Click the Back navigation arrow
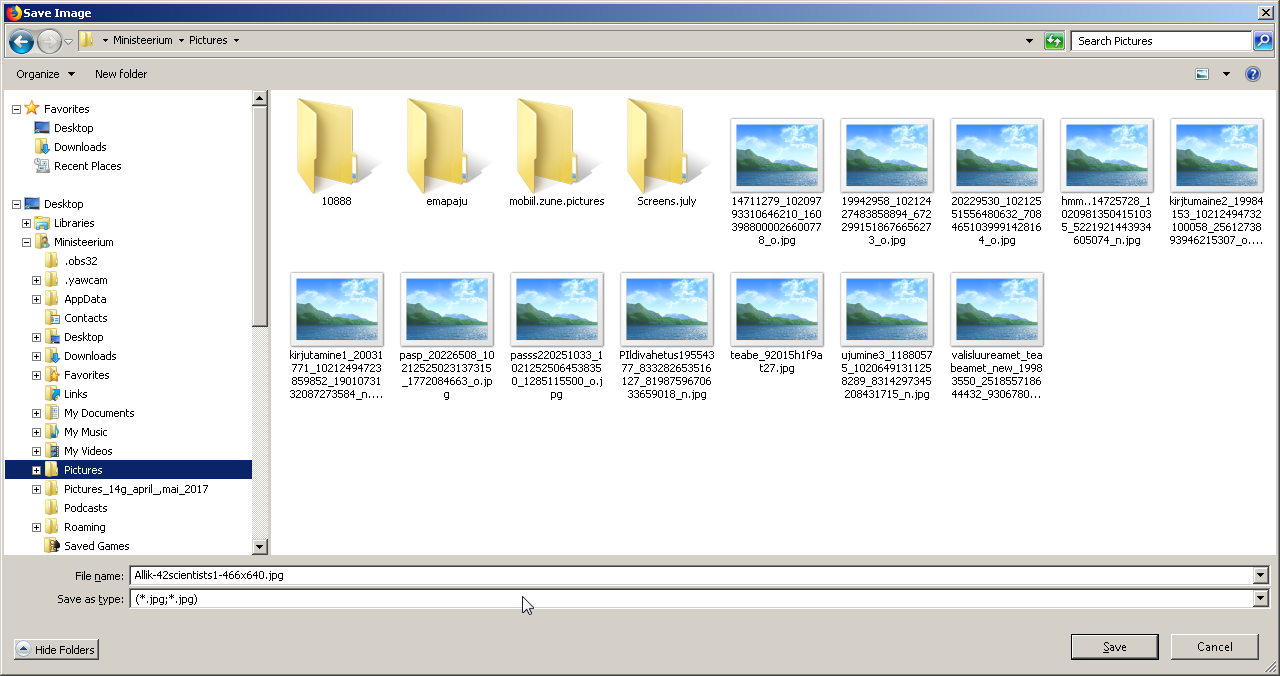Screen dimensions: 1280x676 pyautogui.click(x=21, y=41)
